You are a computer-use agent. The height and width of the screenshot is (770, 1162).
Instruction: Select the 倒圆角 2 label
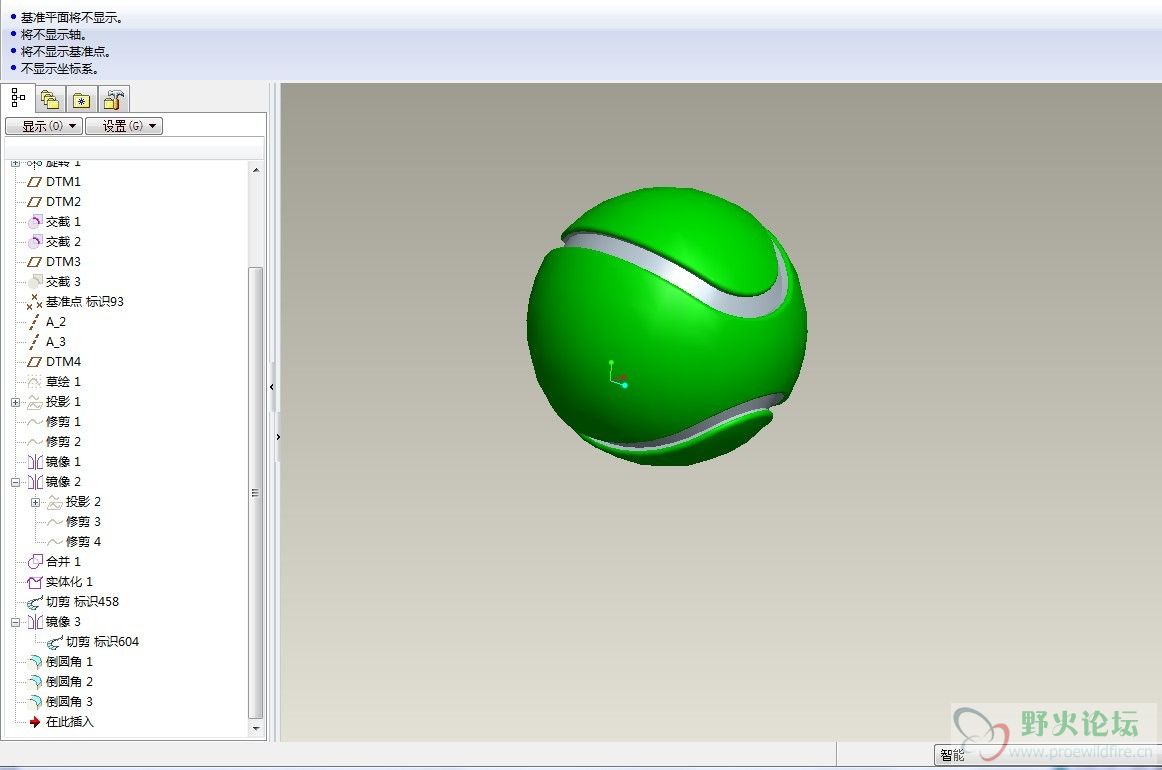click(69, 682)
